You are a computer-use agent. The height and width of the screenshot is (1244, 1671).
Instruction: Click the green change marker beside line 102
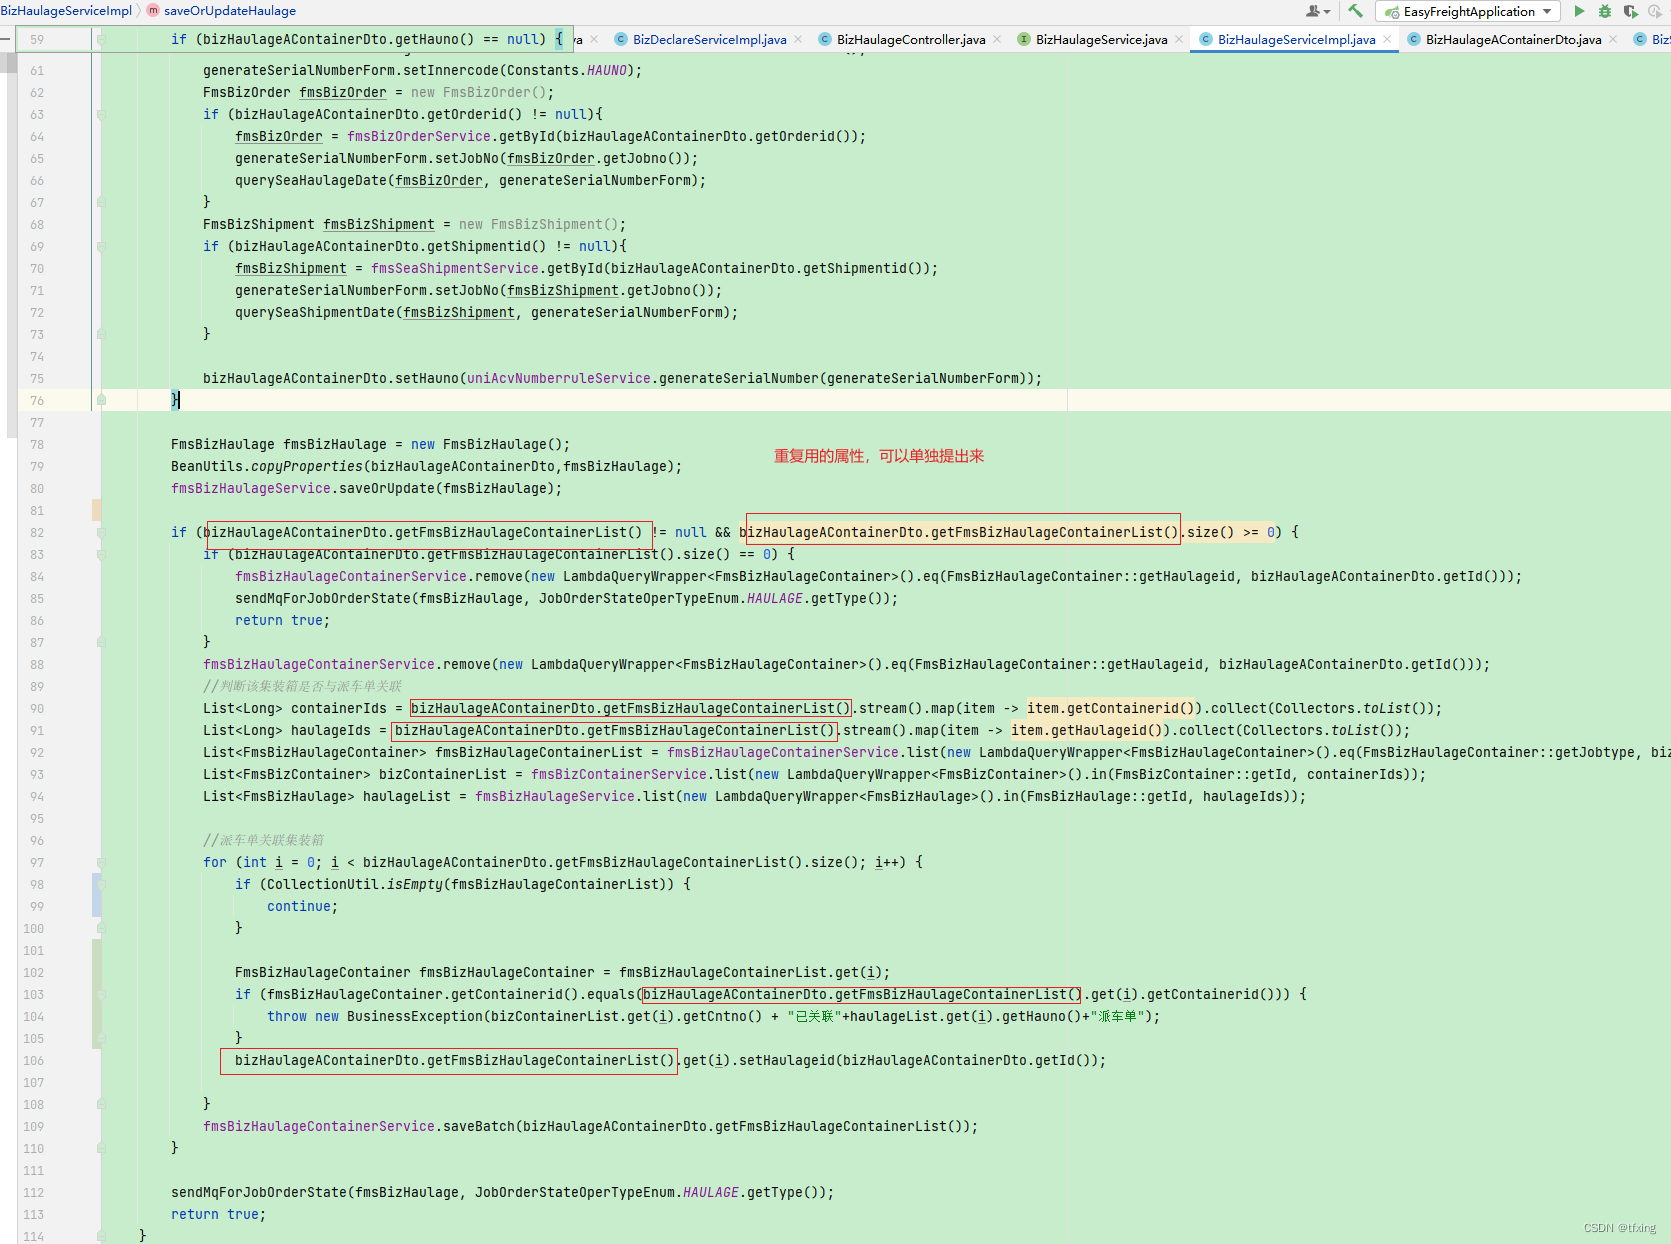[97, 994]
